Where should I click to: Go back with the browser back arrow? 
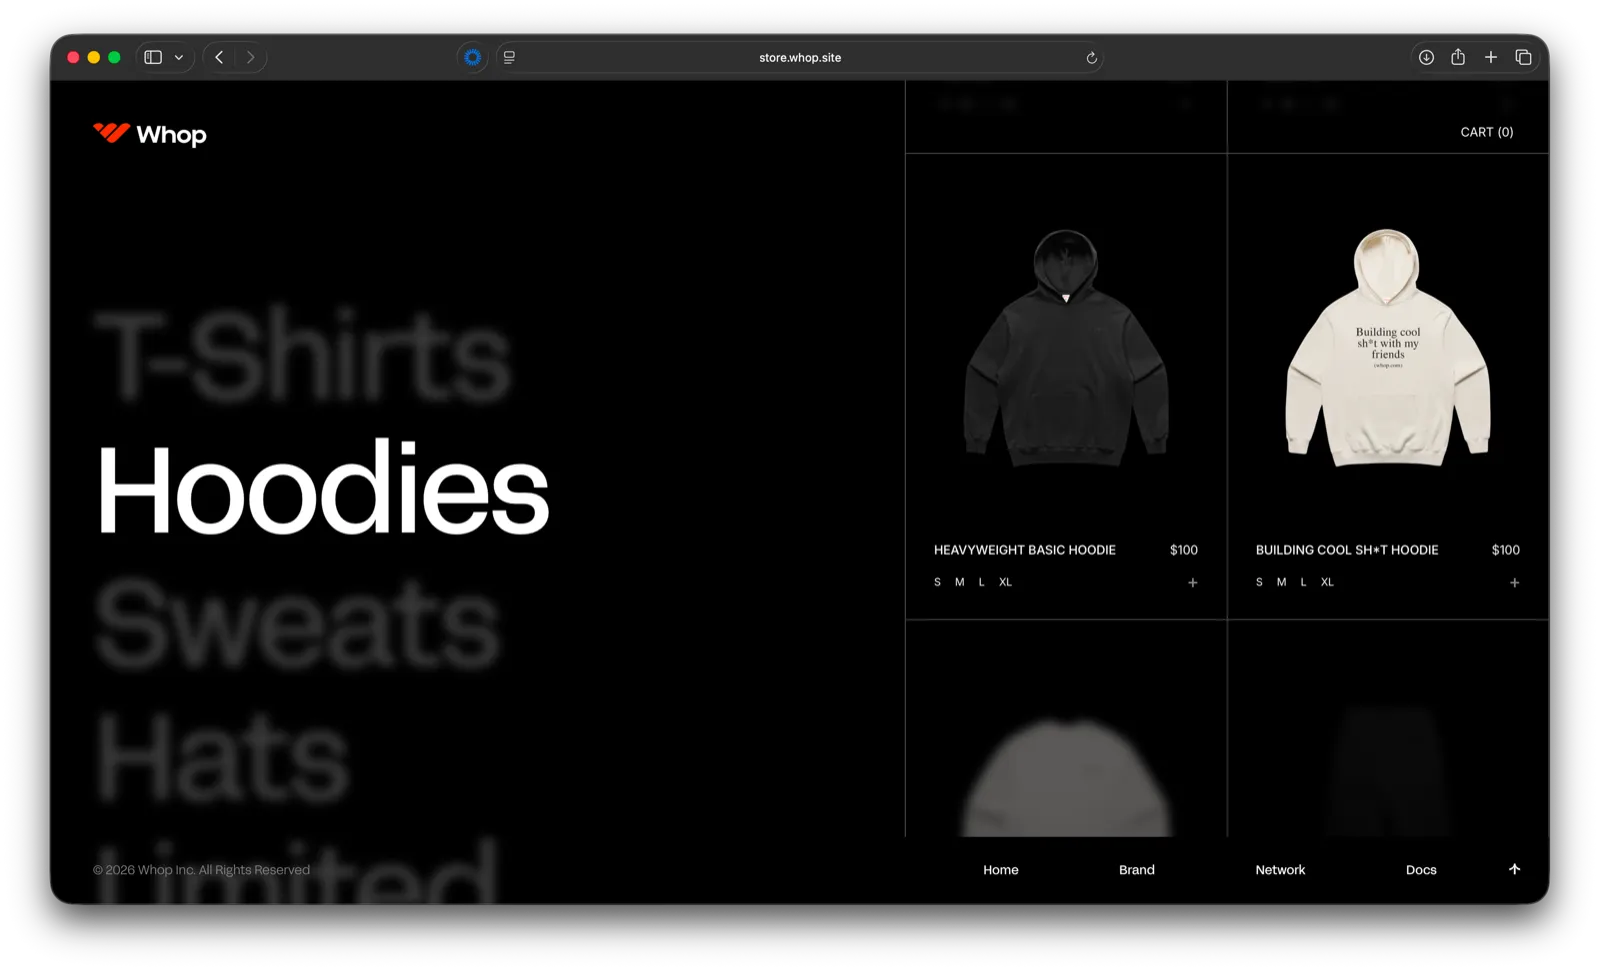pos(219,57)
